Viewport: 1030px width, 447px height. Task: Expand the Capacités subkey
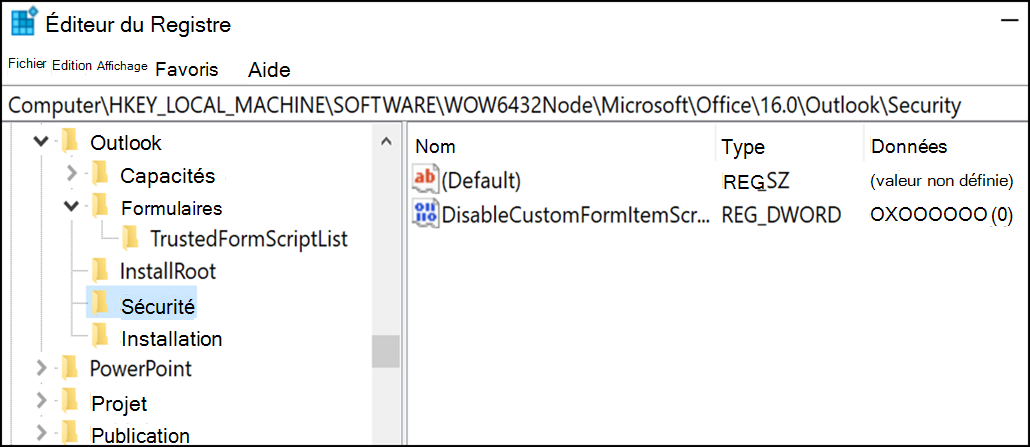pos(72,174)
